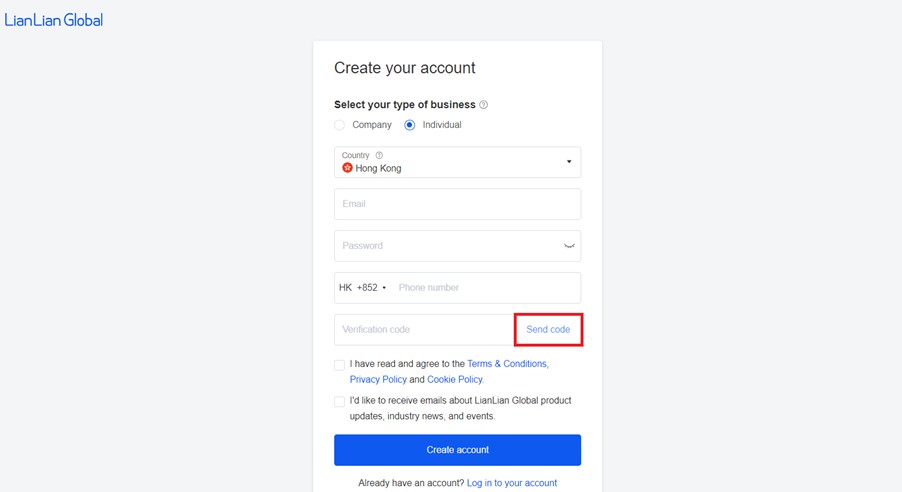The width and height of the screenshot is (902, 492).
Task: Focus the Verification code field
Action: [x=424, y=329]
